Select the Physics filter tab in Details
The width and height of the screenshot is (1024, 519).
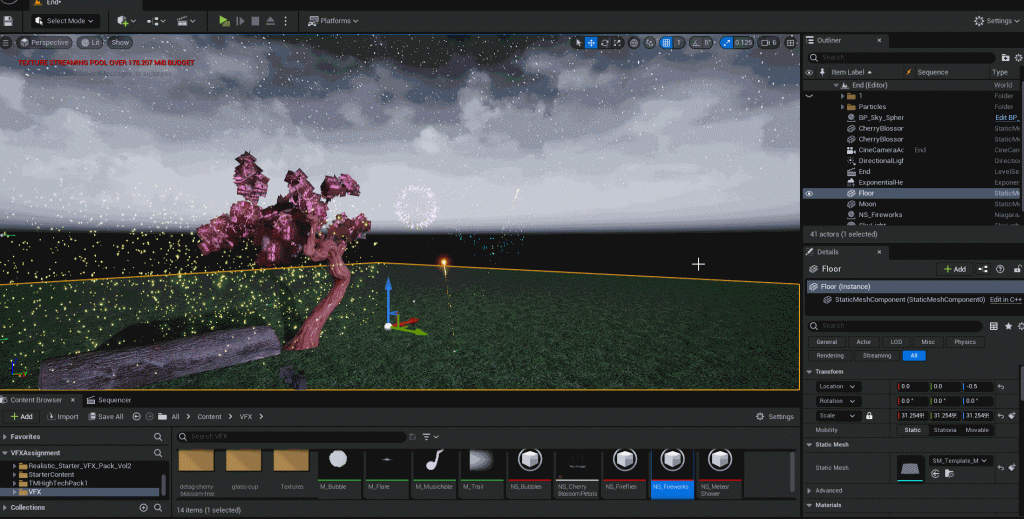click(x=964, y=342)
